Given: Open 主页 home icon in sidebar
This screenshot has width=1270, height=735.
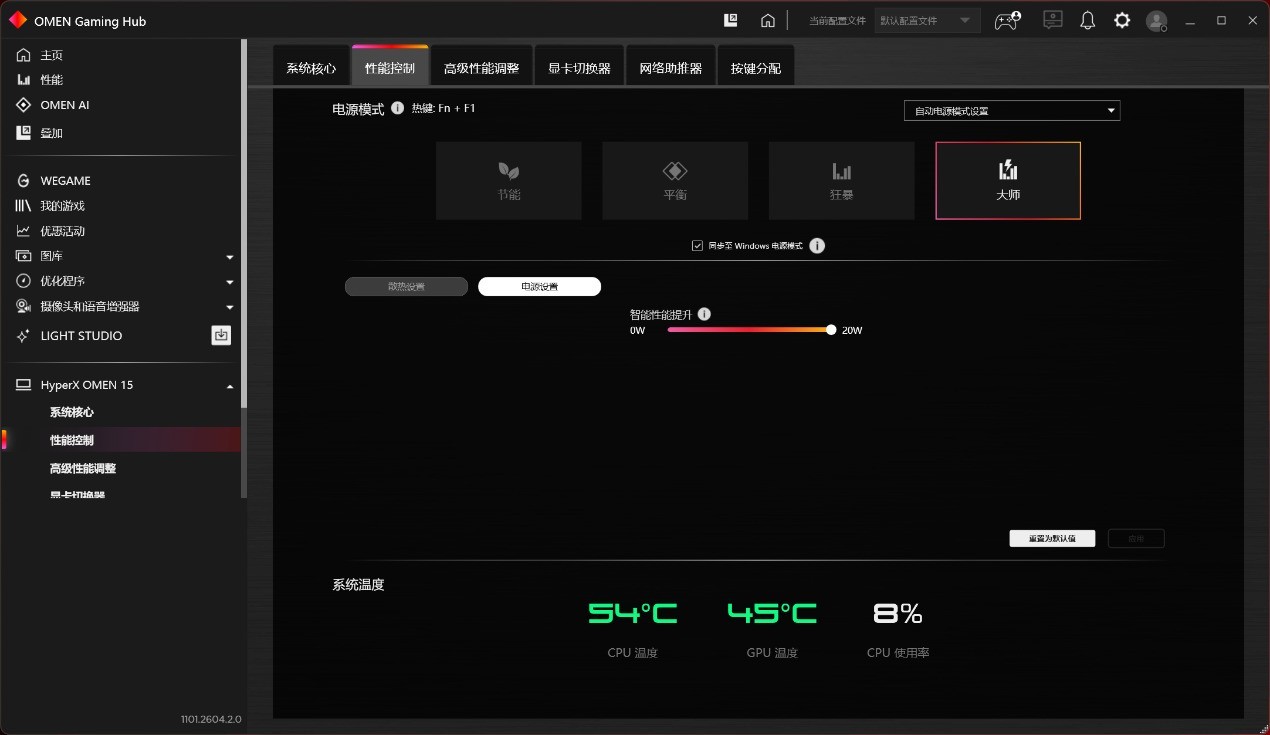Looking at the screenshot, I should click(x=23, y=55).
